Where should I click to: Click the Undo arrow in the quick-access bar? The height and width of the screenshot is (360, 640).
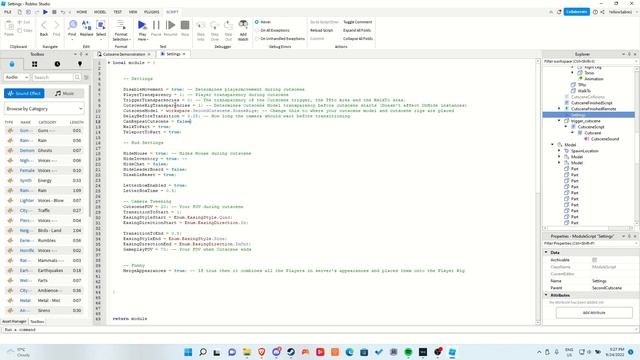62,12
